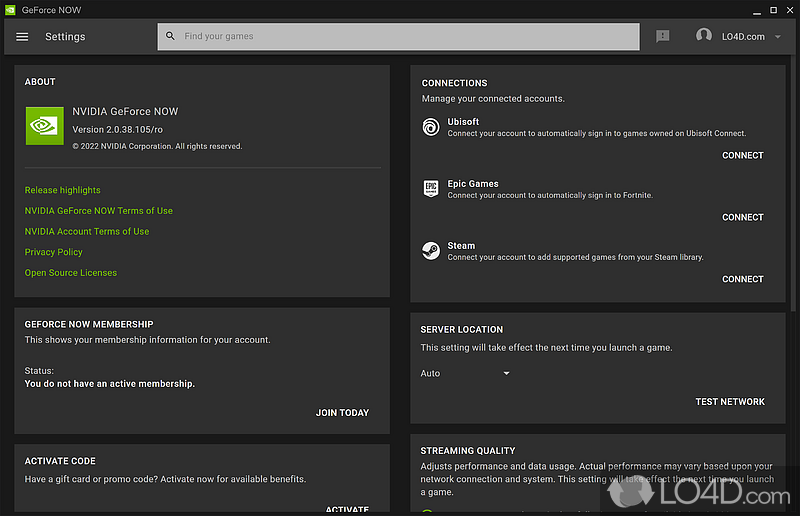
Task: Click the TEST NETWORK button
Action: tap(730, 402)
